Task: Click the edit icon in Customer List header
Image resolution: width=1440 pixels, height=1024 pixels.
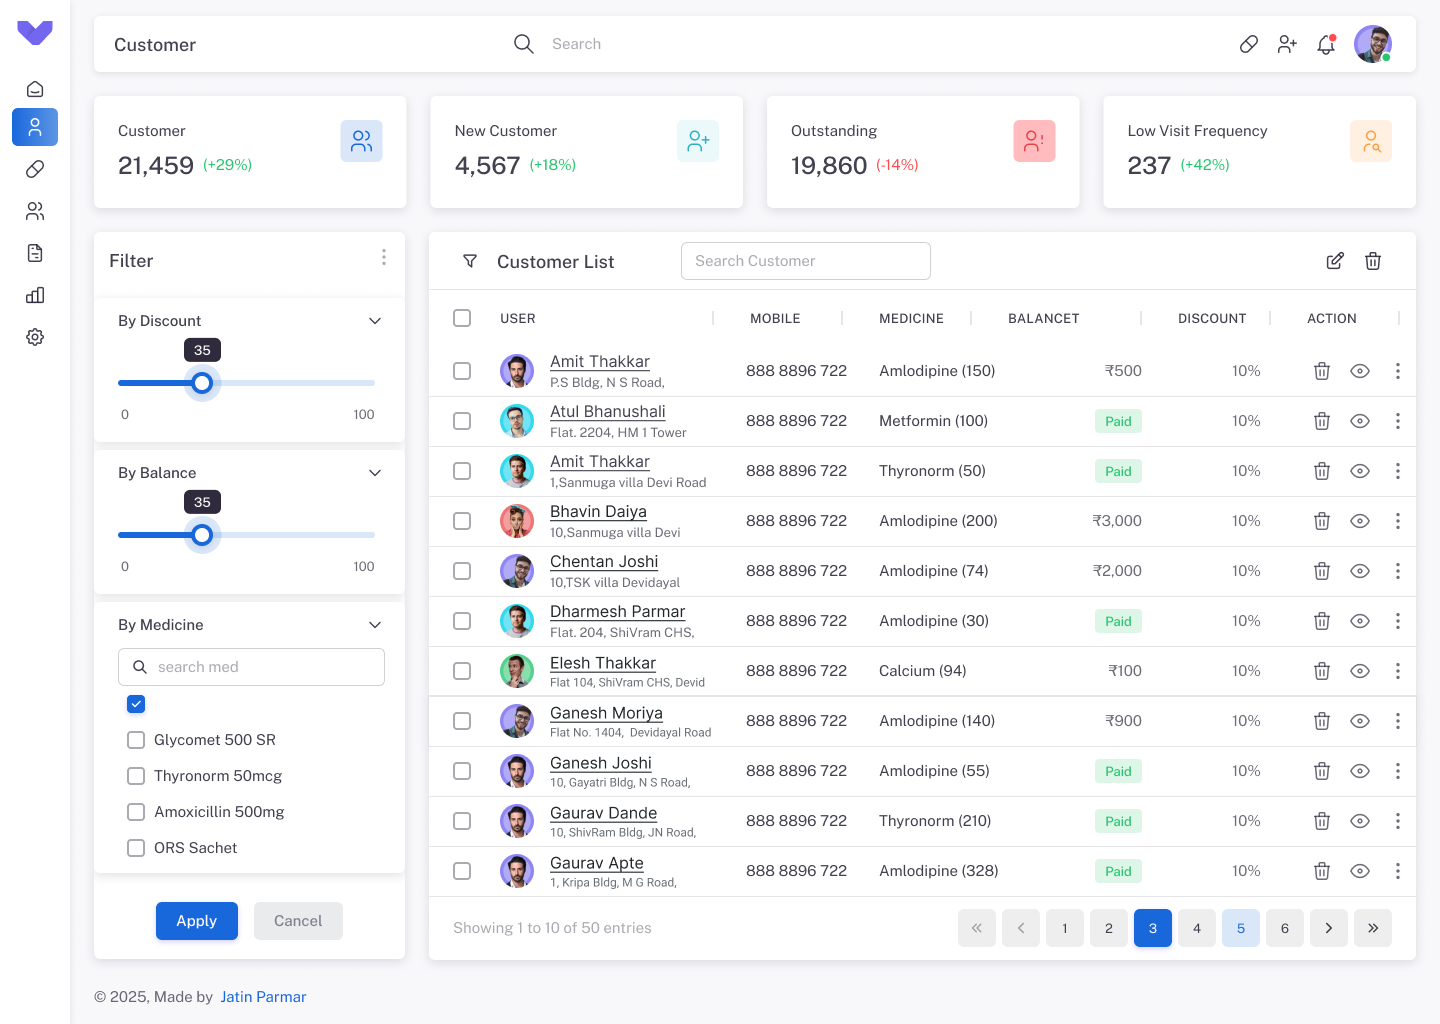Action: point(1335,261)
